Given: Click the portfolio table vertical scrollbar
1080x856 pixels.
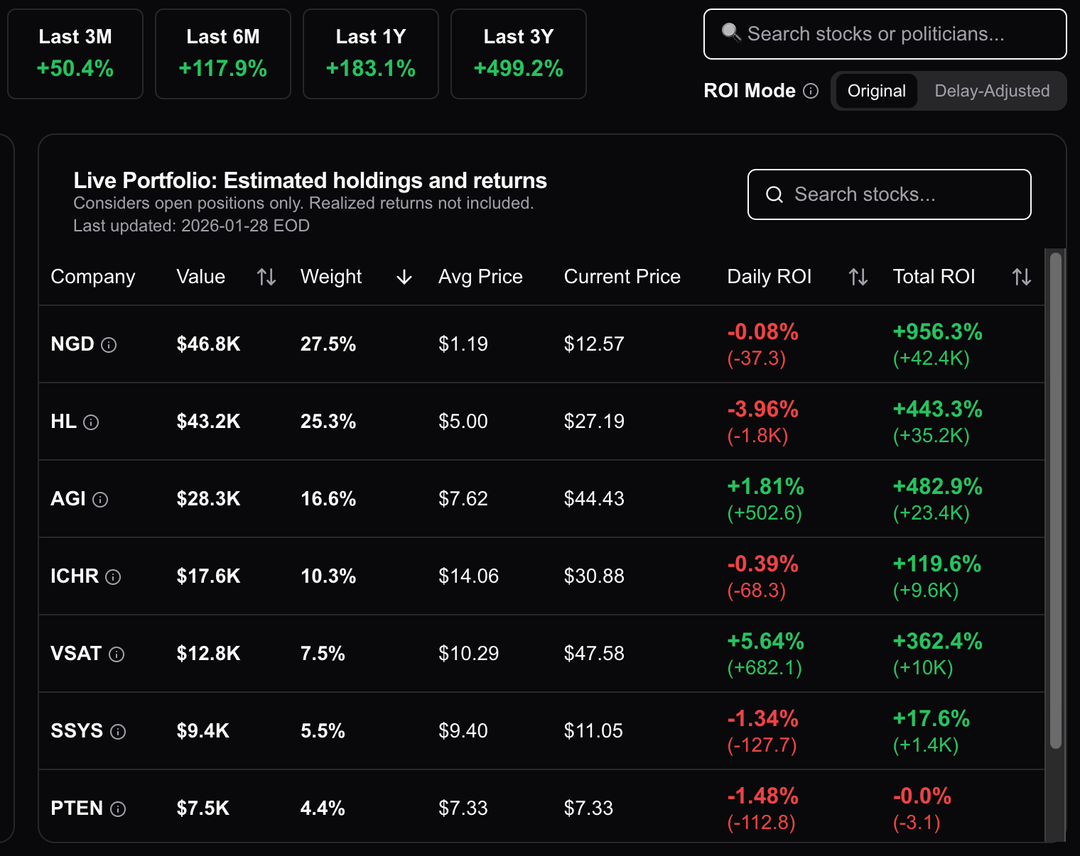Looking at the screenshot, I should 1055,500.
